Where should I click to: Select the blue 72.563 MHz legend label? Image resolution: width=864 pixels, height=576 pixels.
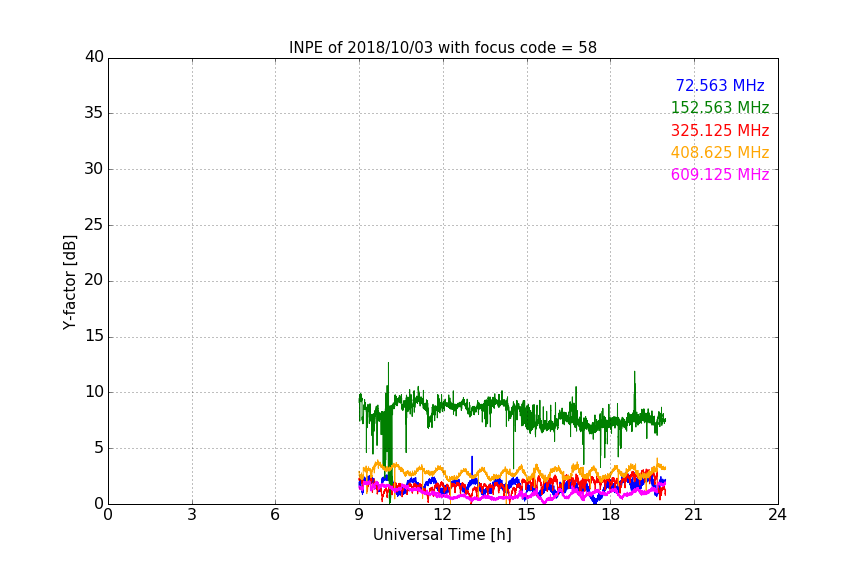tap(720, 85)
